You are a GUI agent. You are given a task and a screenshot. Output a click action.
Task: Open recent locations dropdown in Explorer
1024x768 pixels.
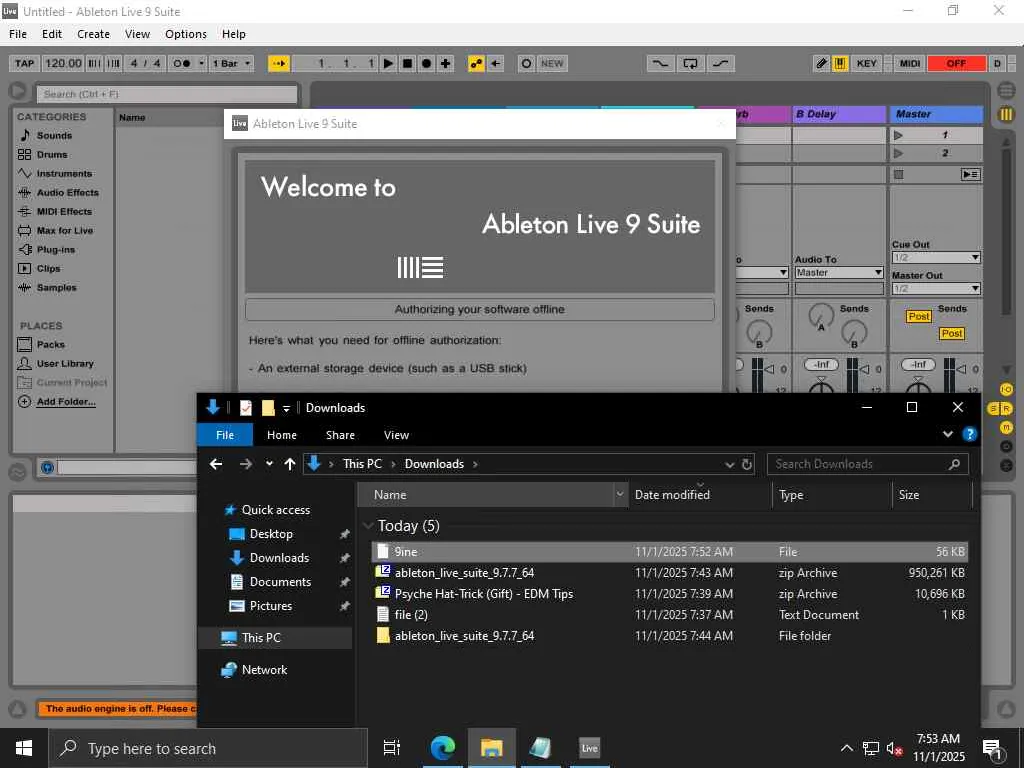pos(269,464)
